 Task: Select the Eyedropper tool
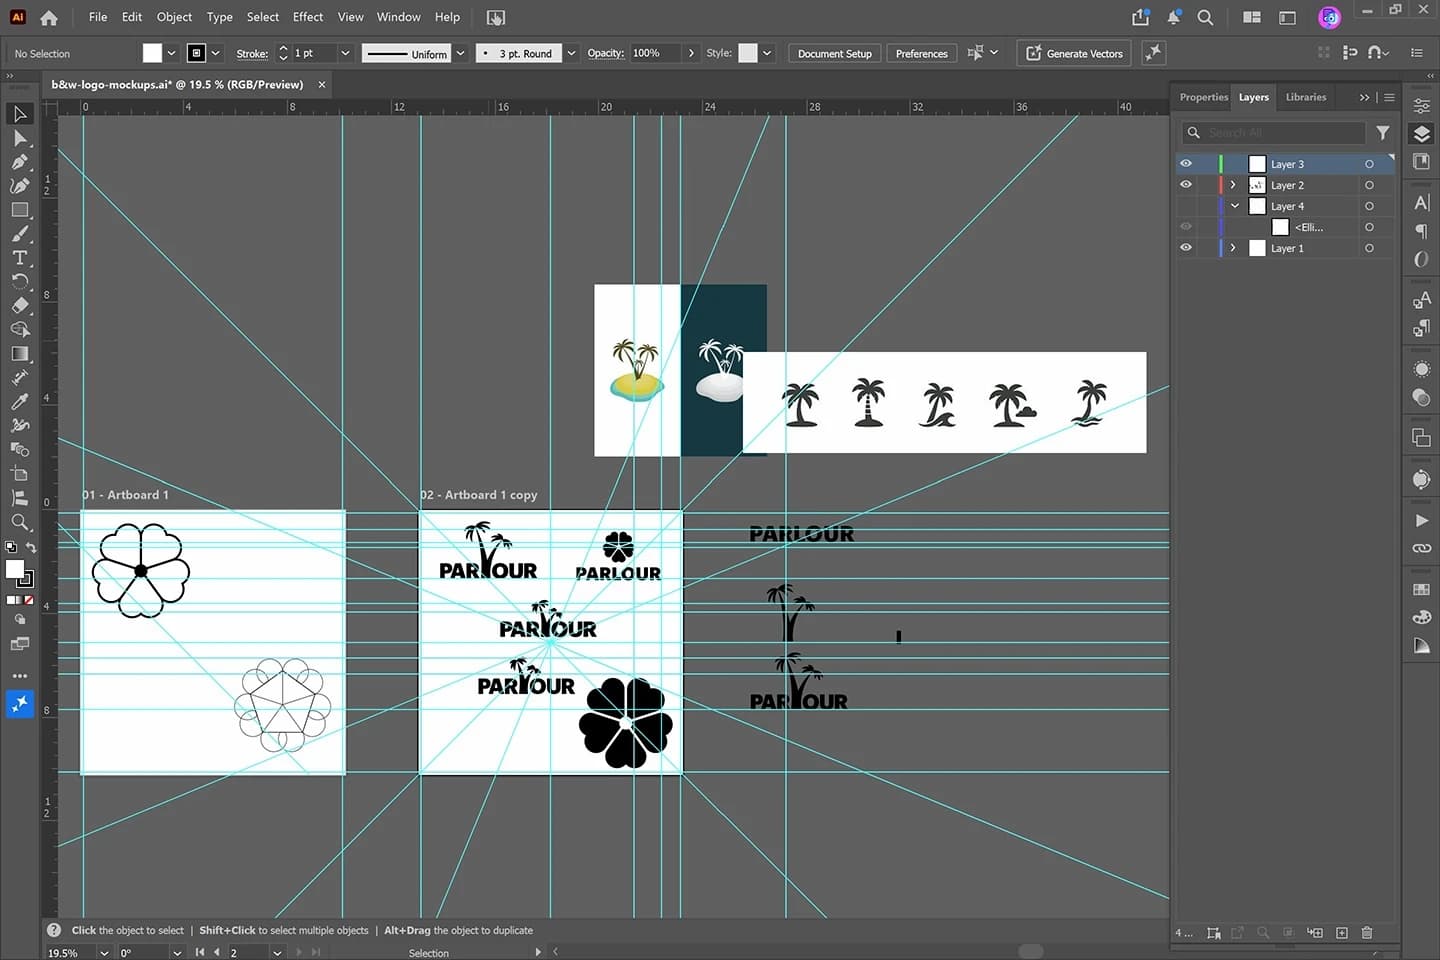[20, 402]
